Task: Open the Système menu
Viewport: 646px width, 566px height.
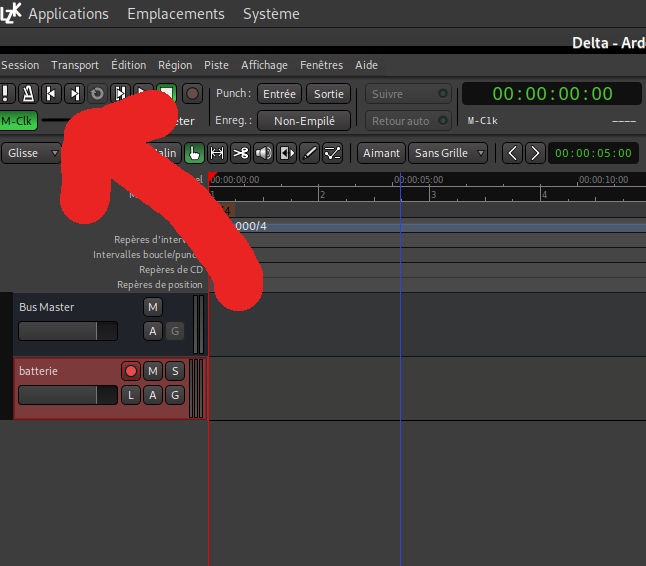Action: 271,14
